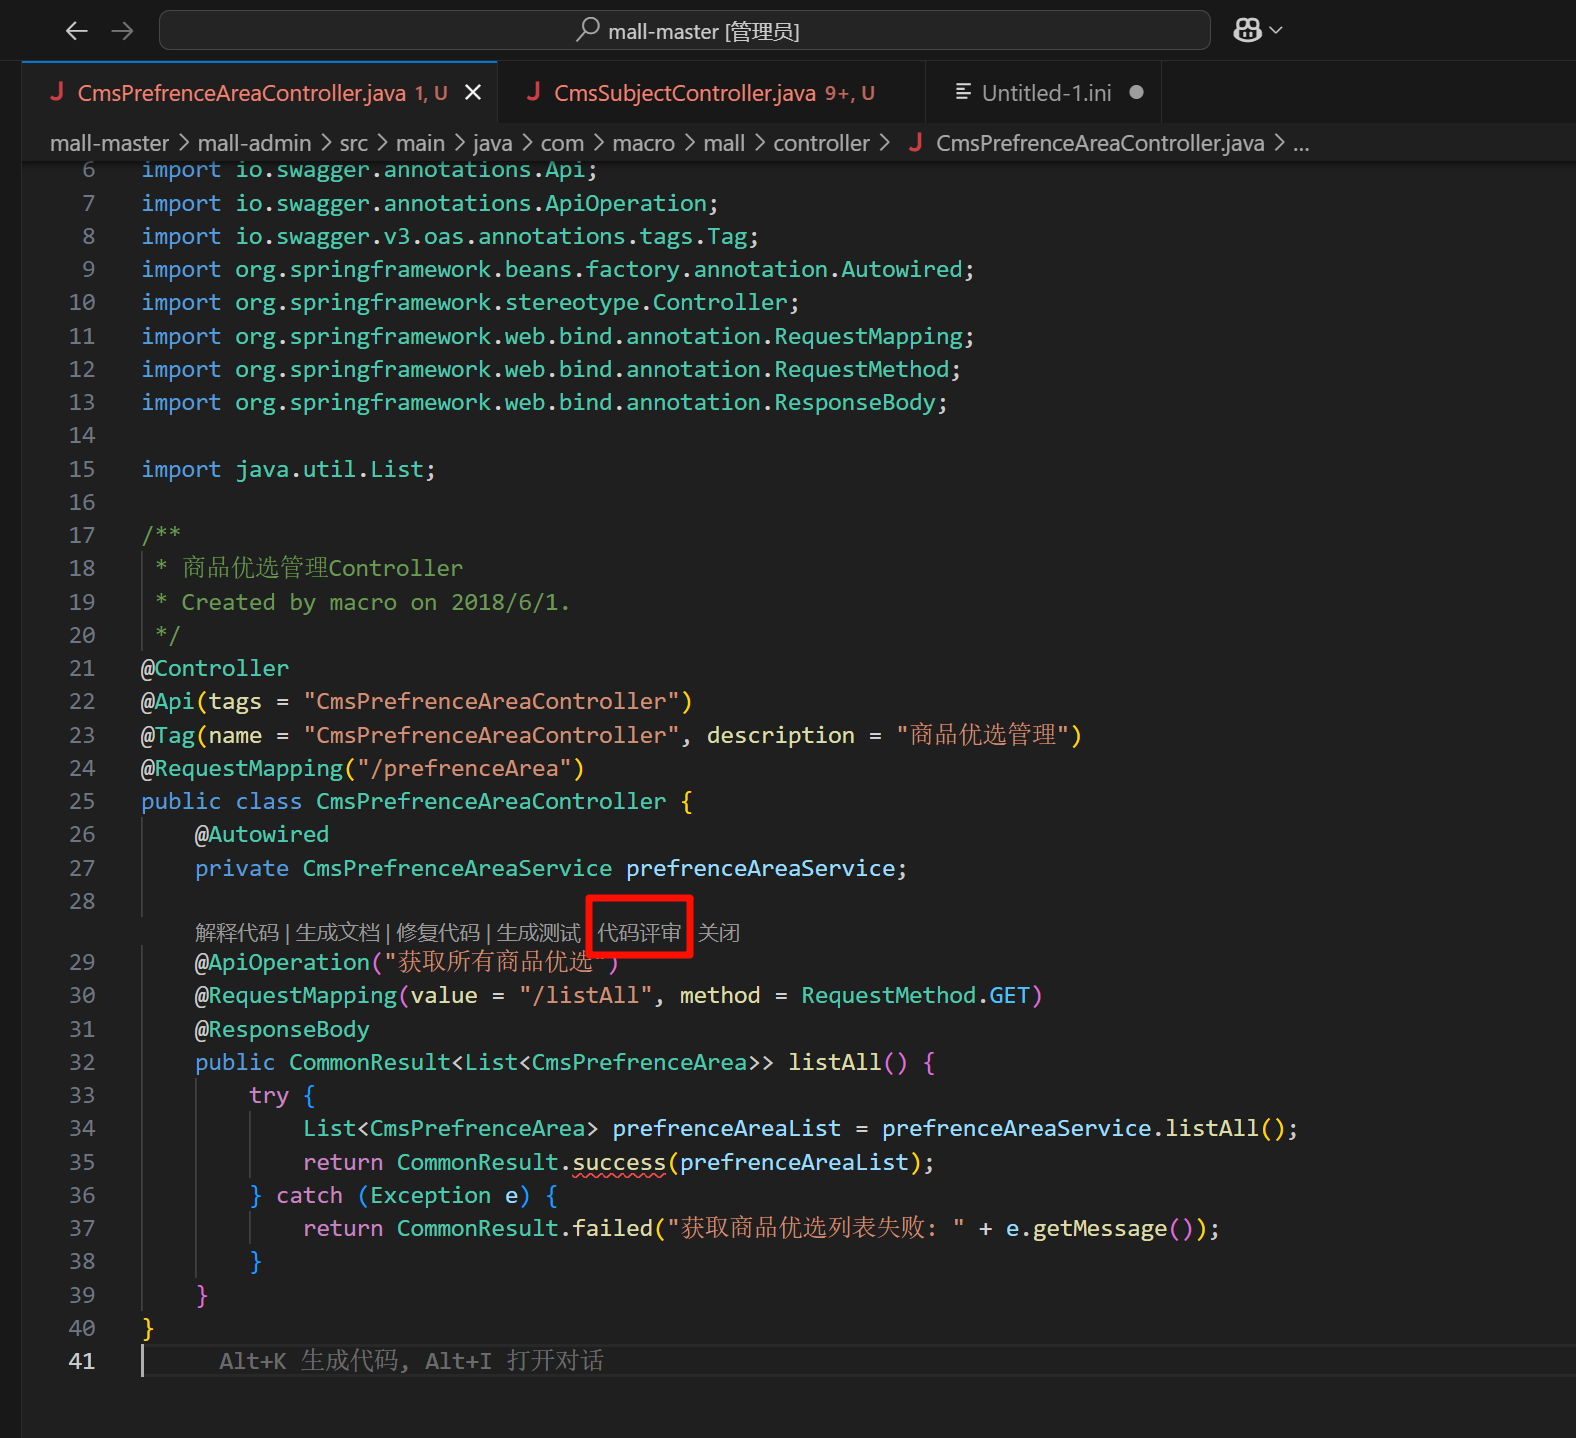
Task: Click the unsaved dot on Untitled-1.ini tab
Action: click(x=1136, y=92)
